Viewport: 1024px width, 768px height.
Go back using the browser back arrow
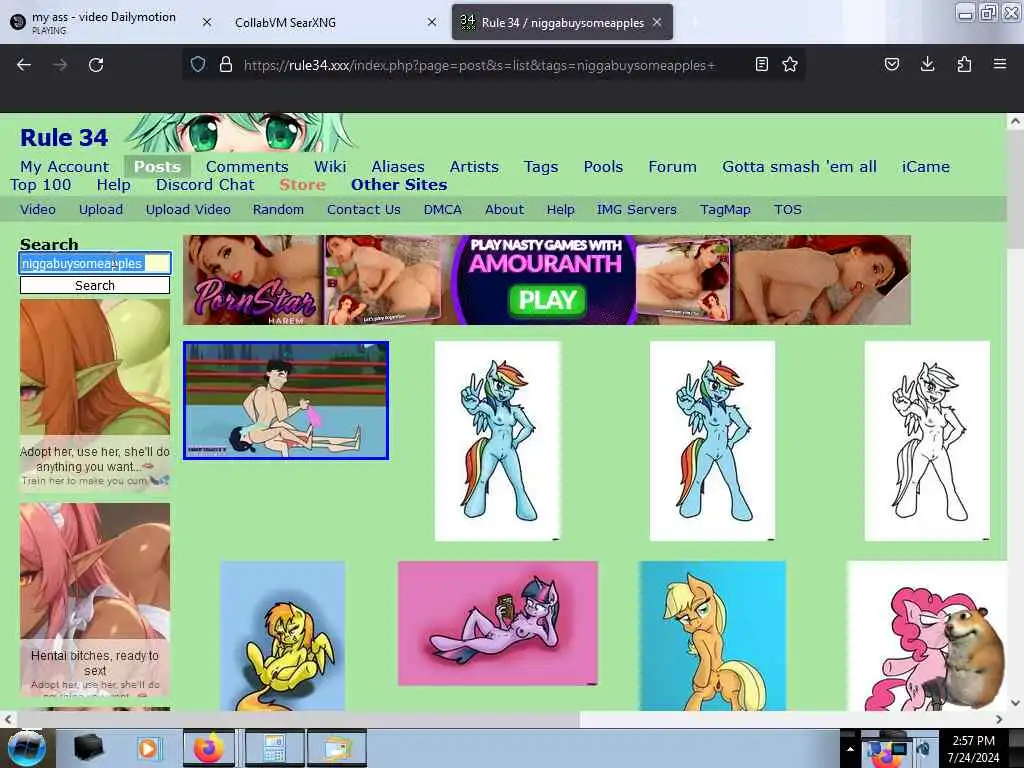(x=24, y=65)
